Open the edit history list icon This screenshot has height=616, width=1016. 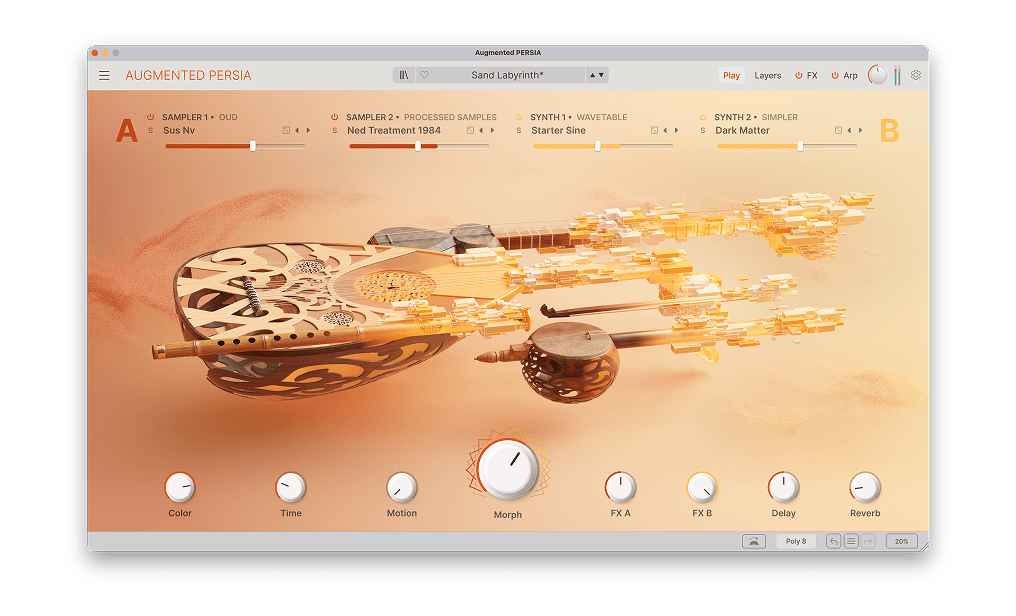point(851,541)
